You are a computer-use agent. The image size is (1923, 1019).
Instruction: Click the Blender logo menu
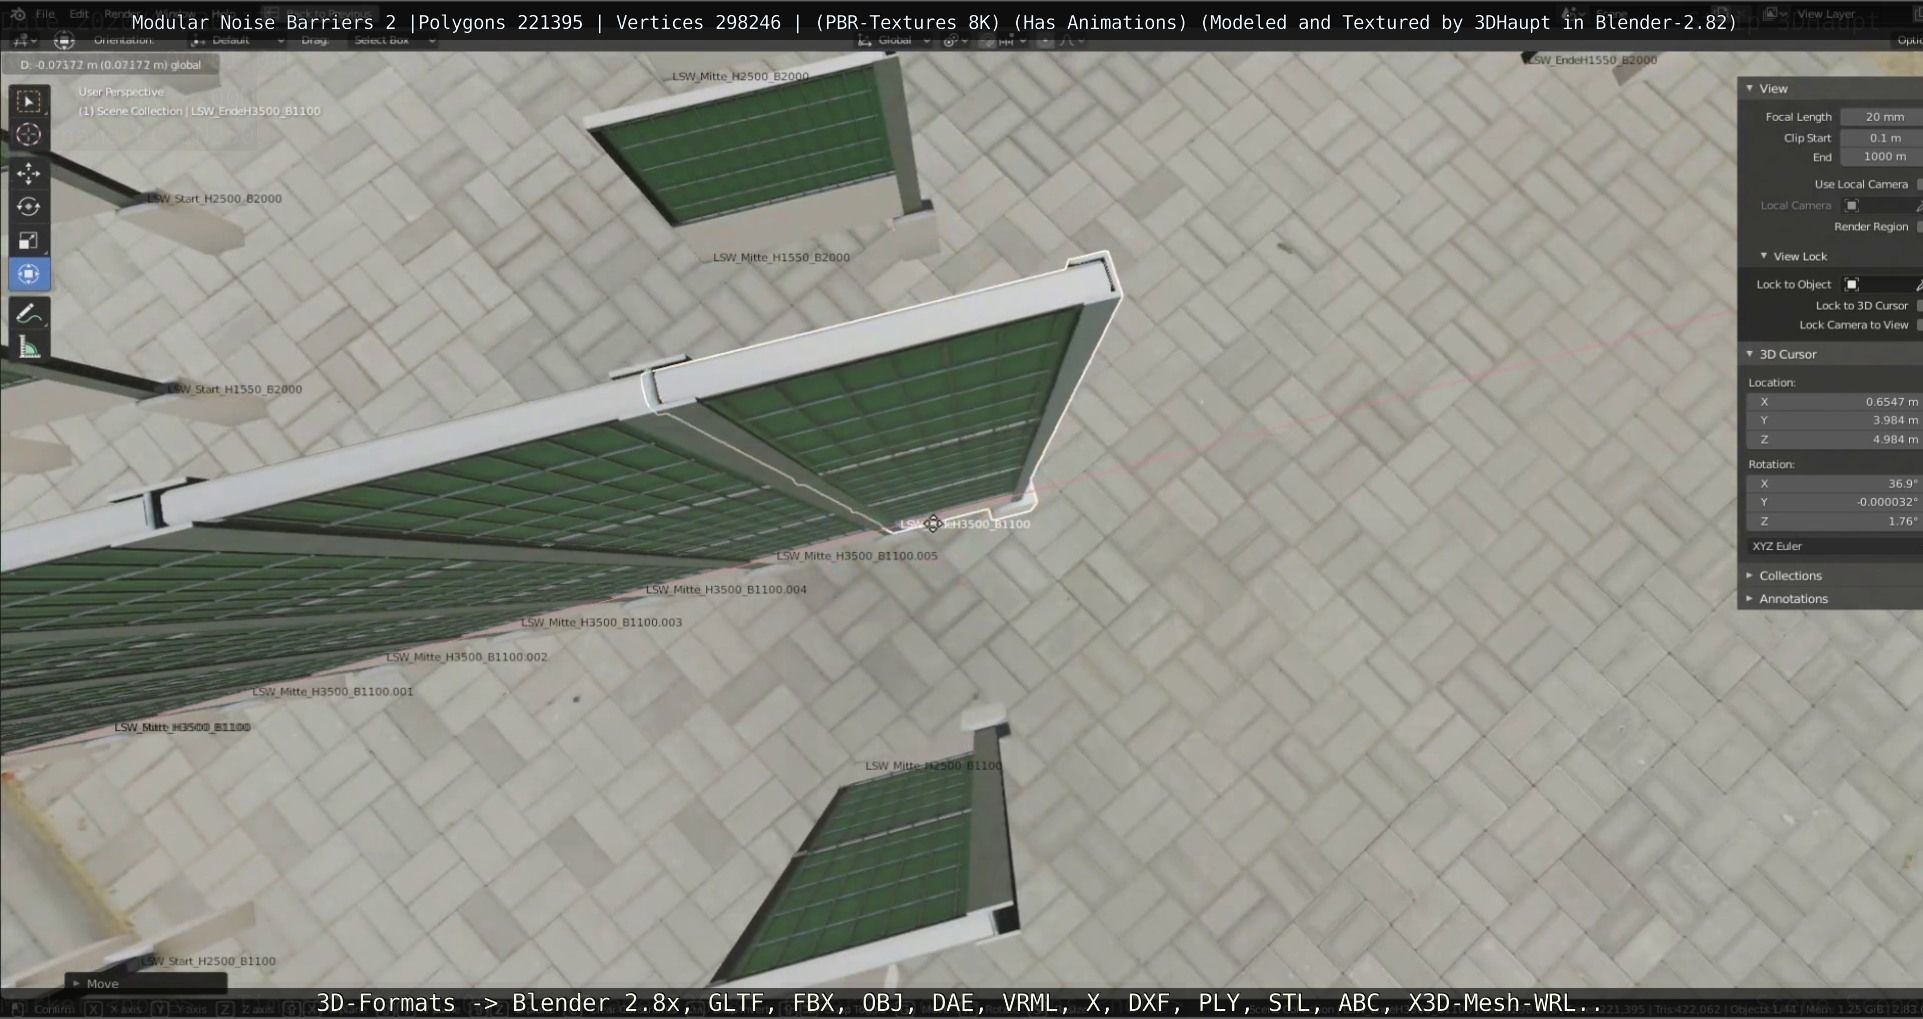point(17,14)
